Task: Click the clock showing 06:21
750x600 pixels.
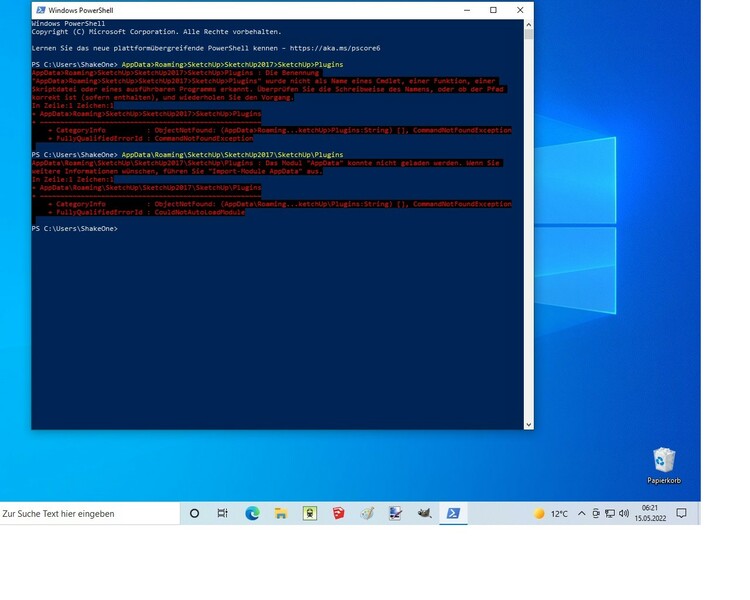Action: point(650,513)
